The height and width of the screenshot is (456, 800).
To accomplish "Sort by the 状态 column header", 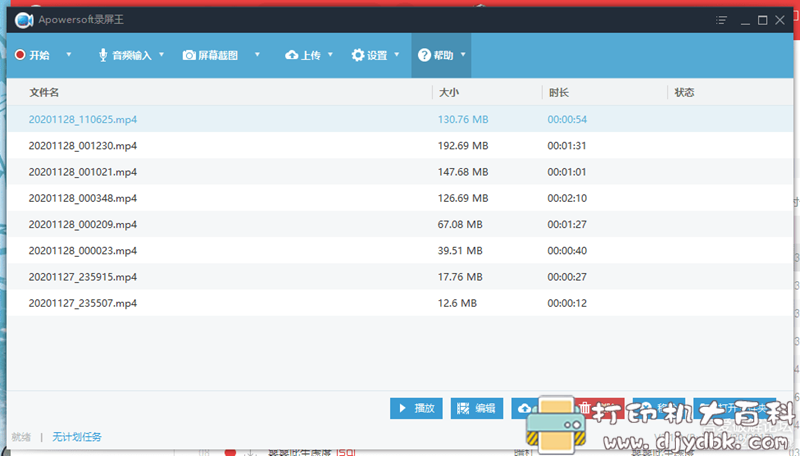I will click(684, 92).
